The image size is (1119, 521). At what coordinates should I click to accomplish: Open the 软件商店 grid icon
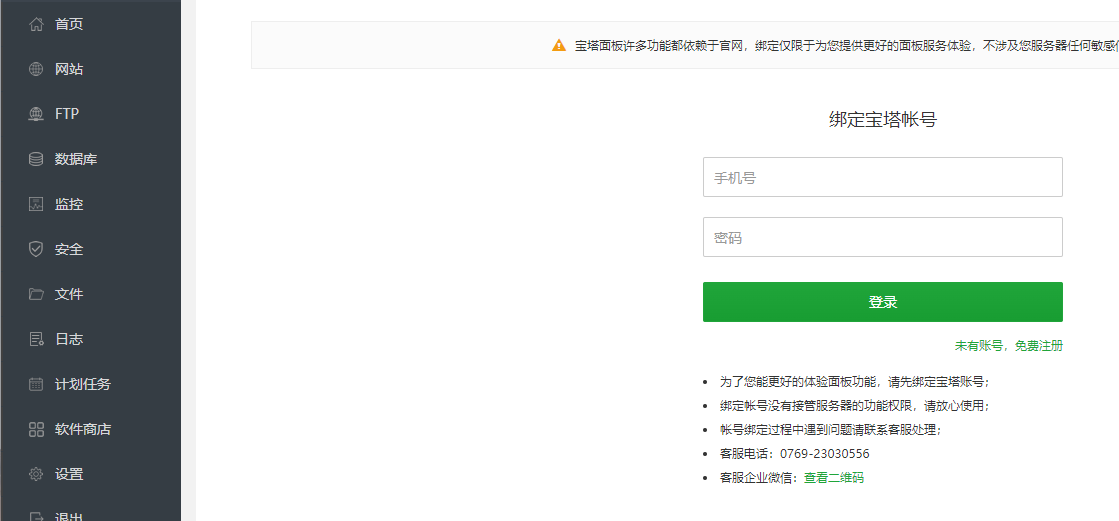click(x=36, y=429)
